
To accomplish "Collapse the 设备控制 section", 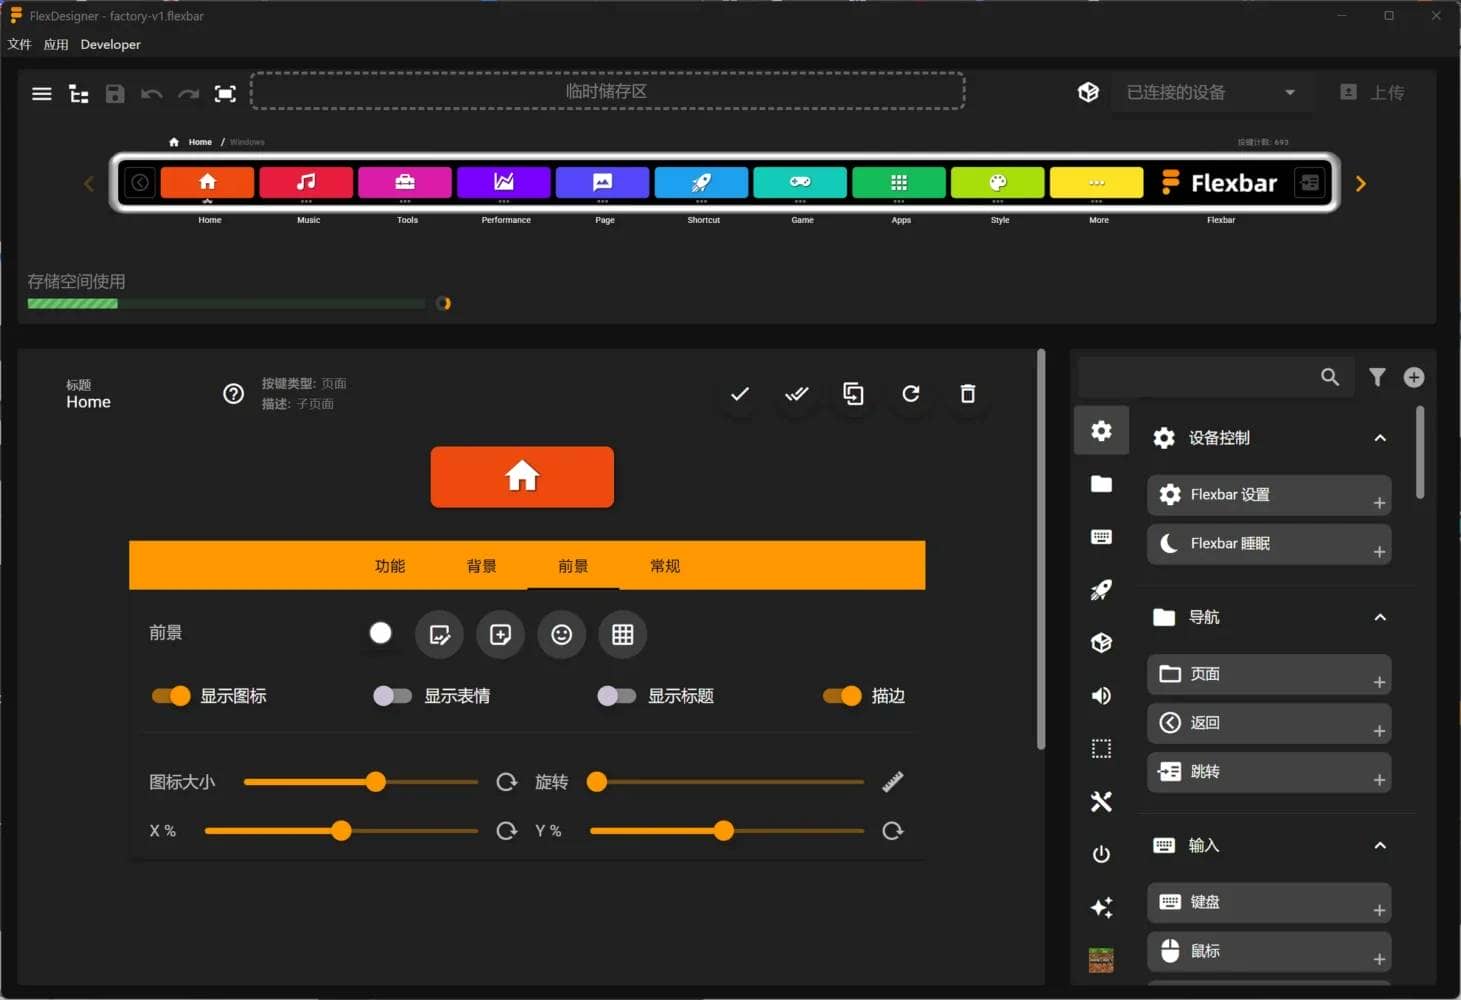I will coord(1380,438).
